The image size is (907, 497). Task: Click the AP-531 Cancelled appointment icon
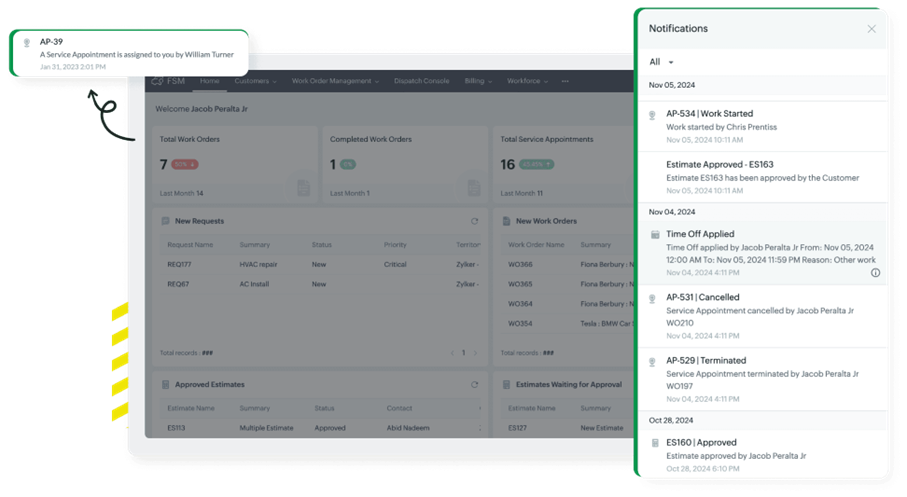654,298
